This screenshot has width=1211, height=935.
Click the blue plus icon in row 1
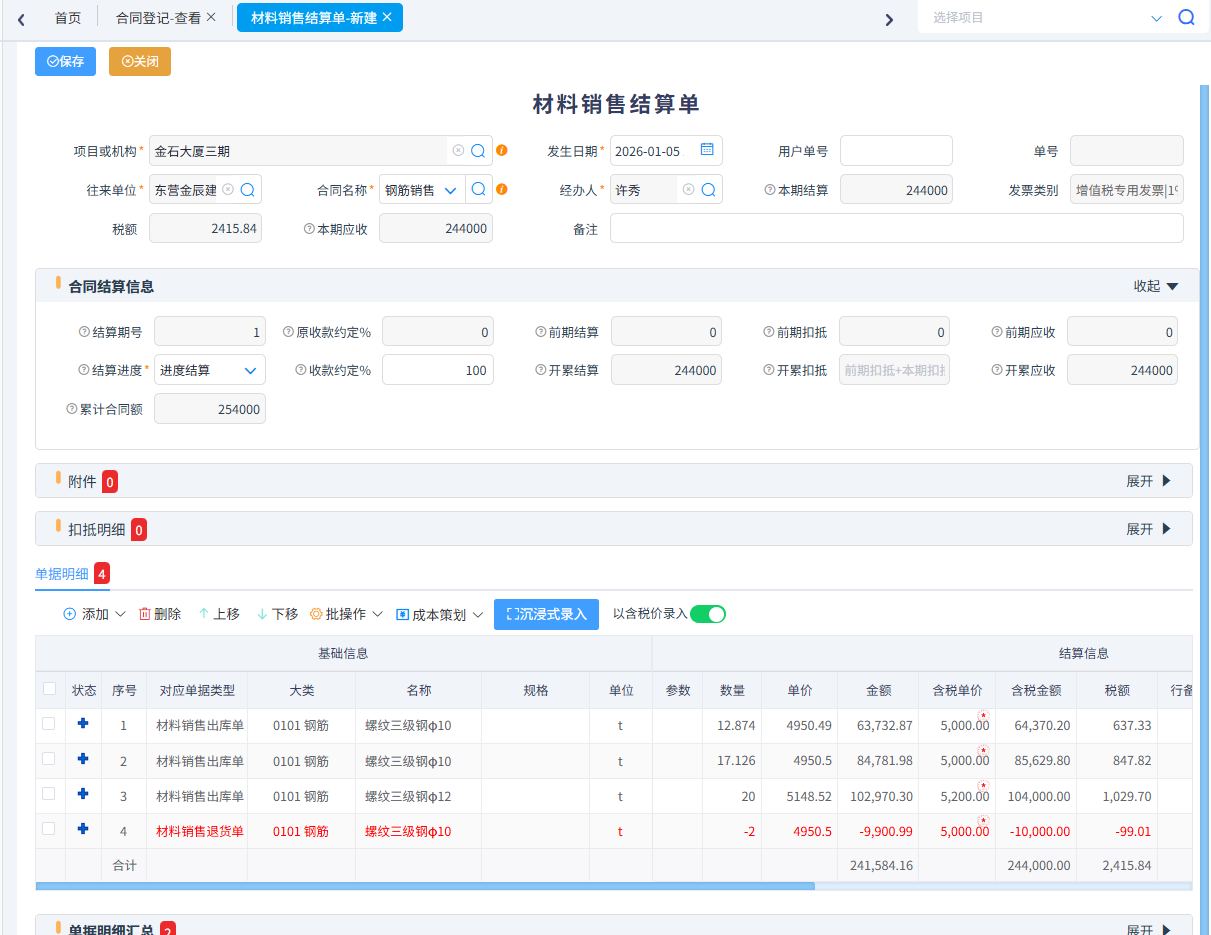click(83, 724)
